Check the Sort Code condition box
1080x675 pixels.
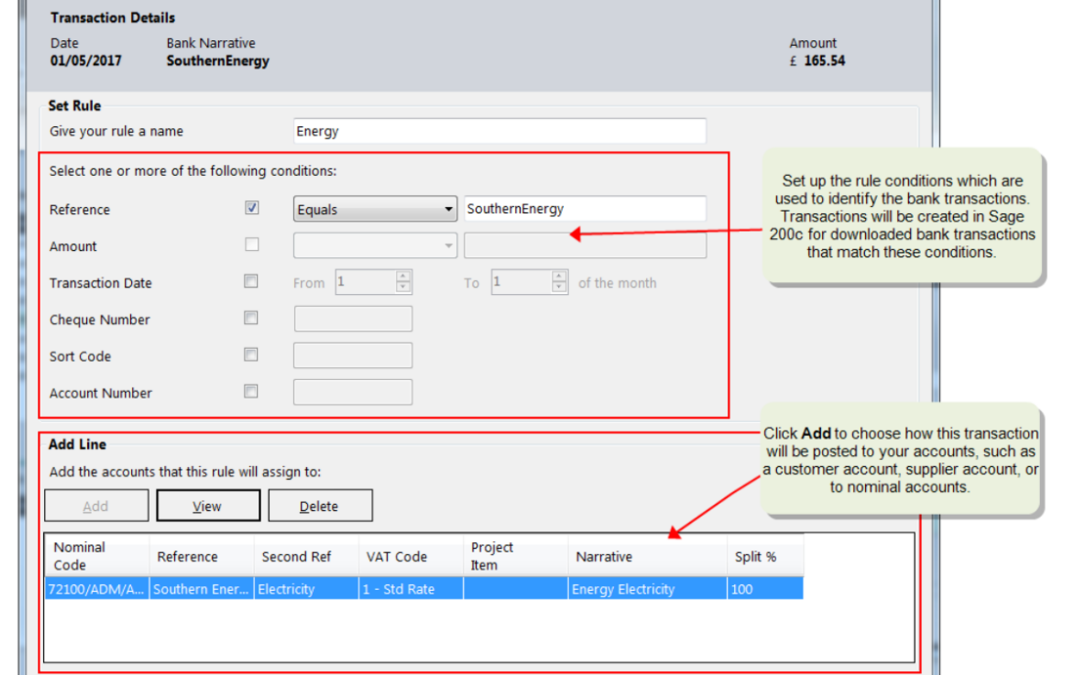[x=252, y=355]
